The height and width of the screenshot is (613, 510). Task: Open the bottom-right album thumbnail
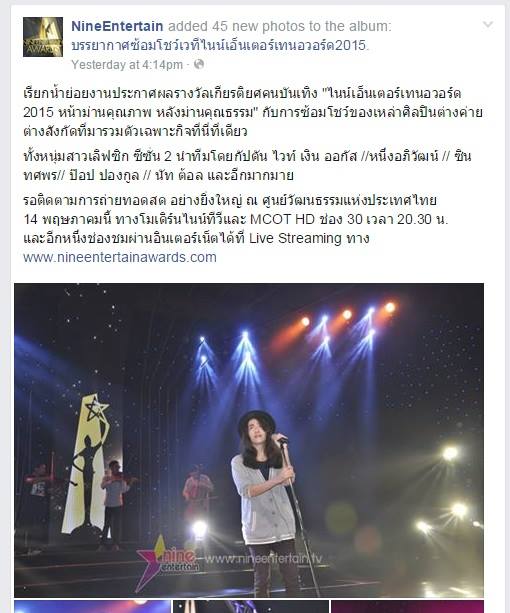point(407,606)
